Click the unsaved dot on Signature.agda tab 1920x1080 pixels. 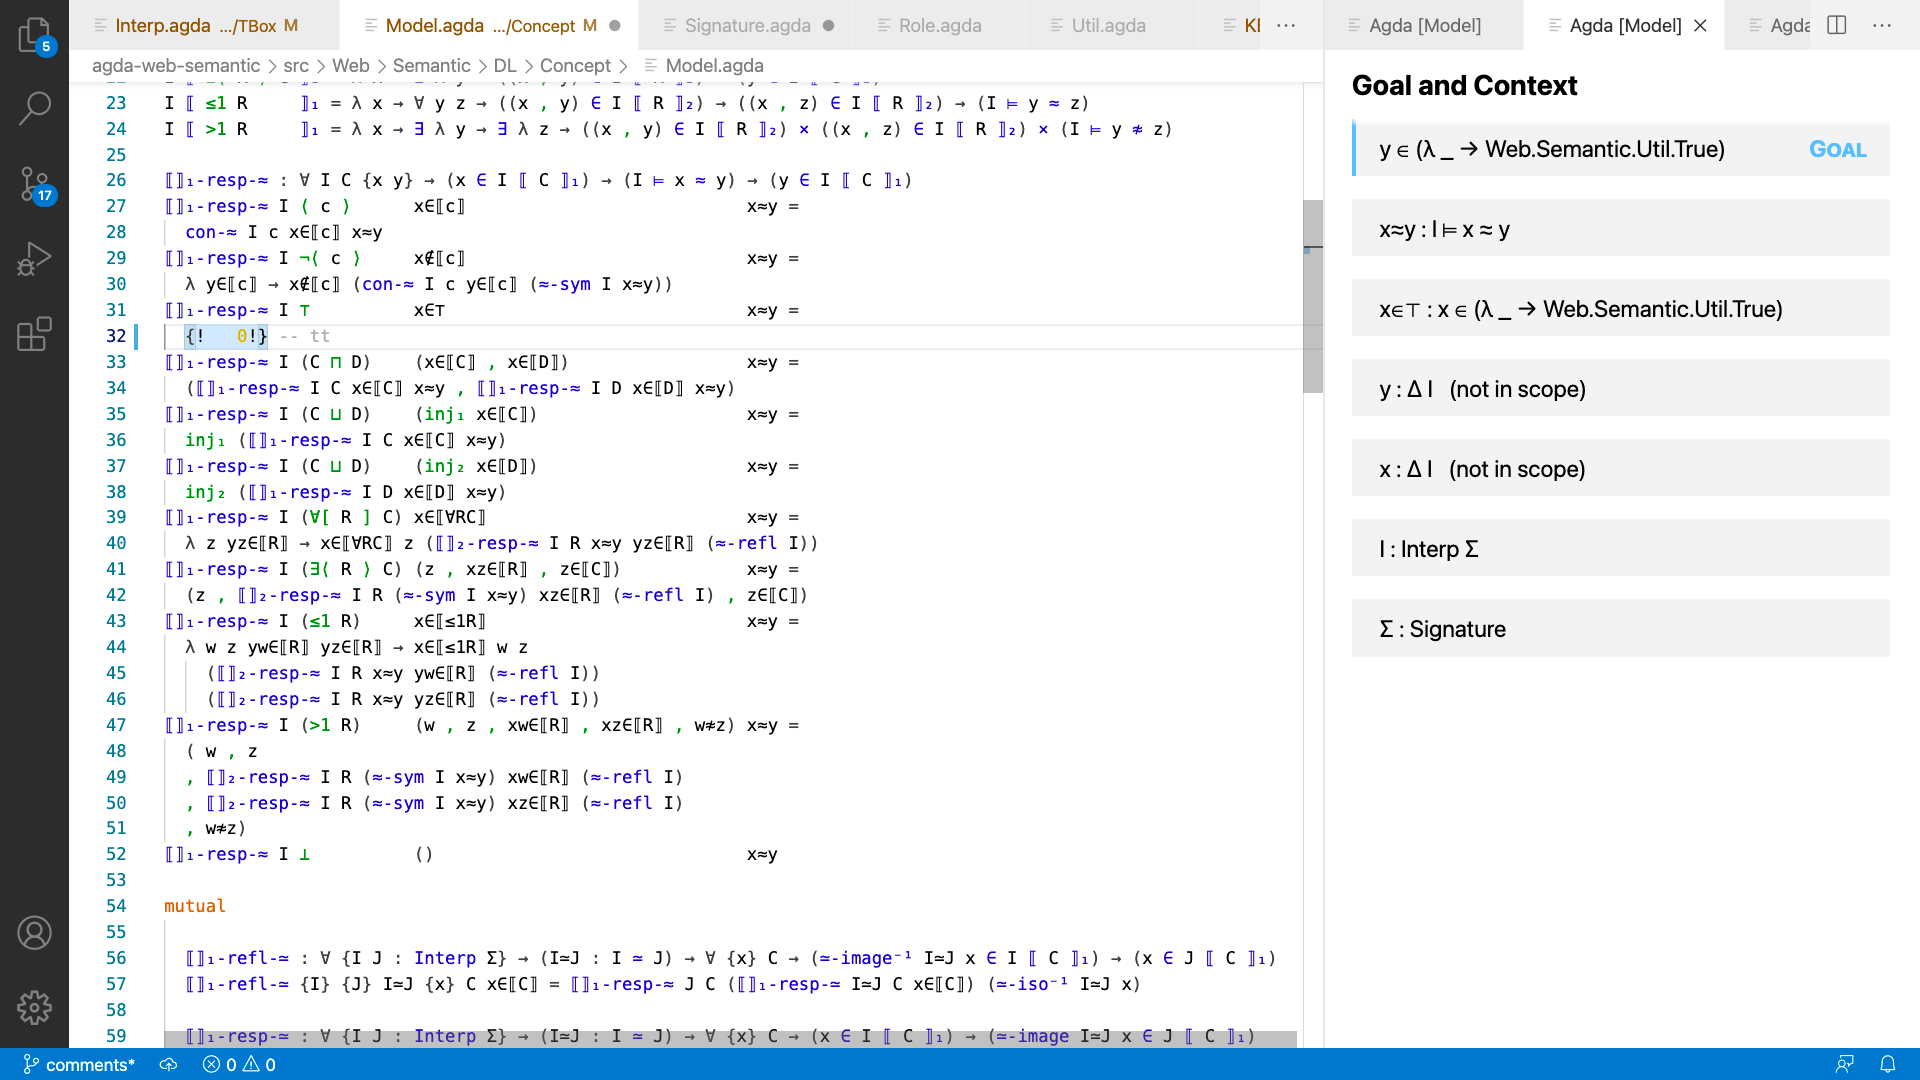(828, 26)
